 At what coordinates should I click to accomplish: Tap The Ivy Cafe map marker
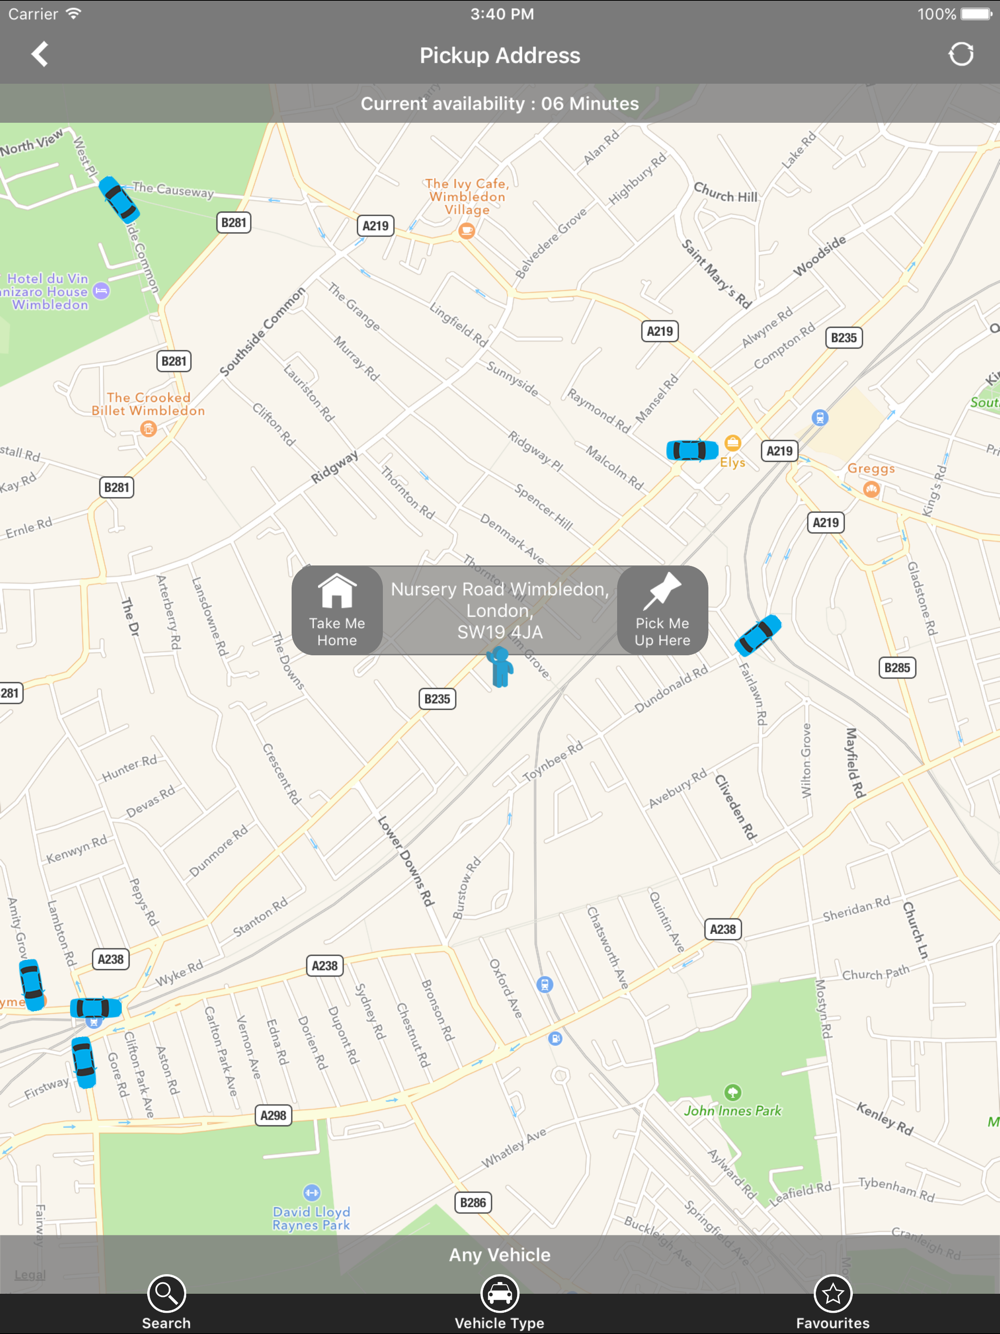coord(466,231)
